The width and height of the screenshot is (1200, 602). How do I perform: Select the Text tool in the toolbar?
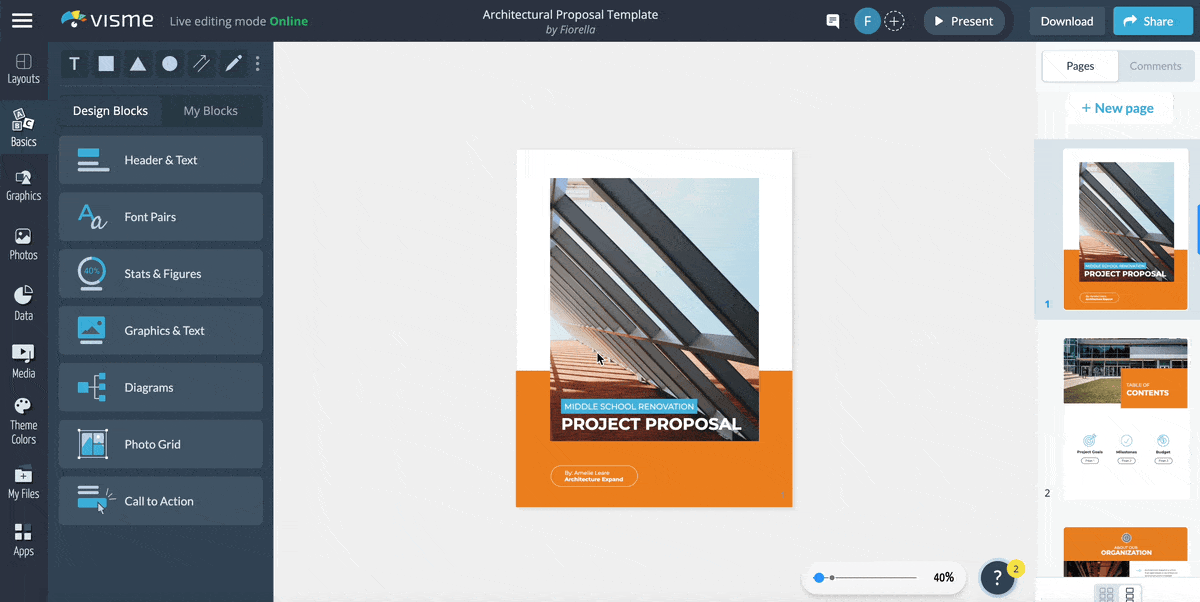pos(74,63)
